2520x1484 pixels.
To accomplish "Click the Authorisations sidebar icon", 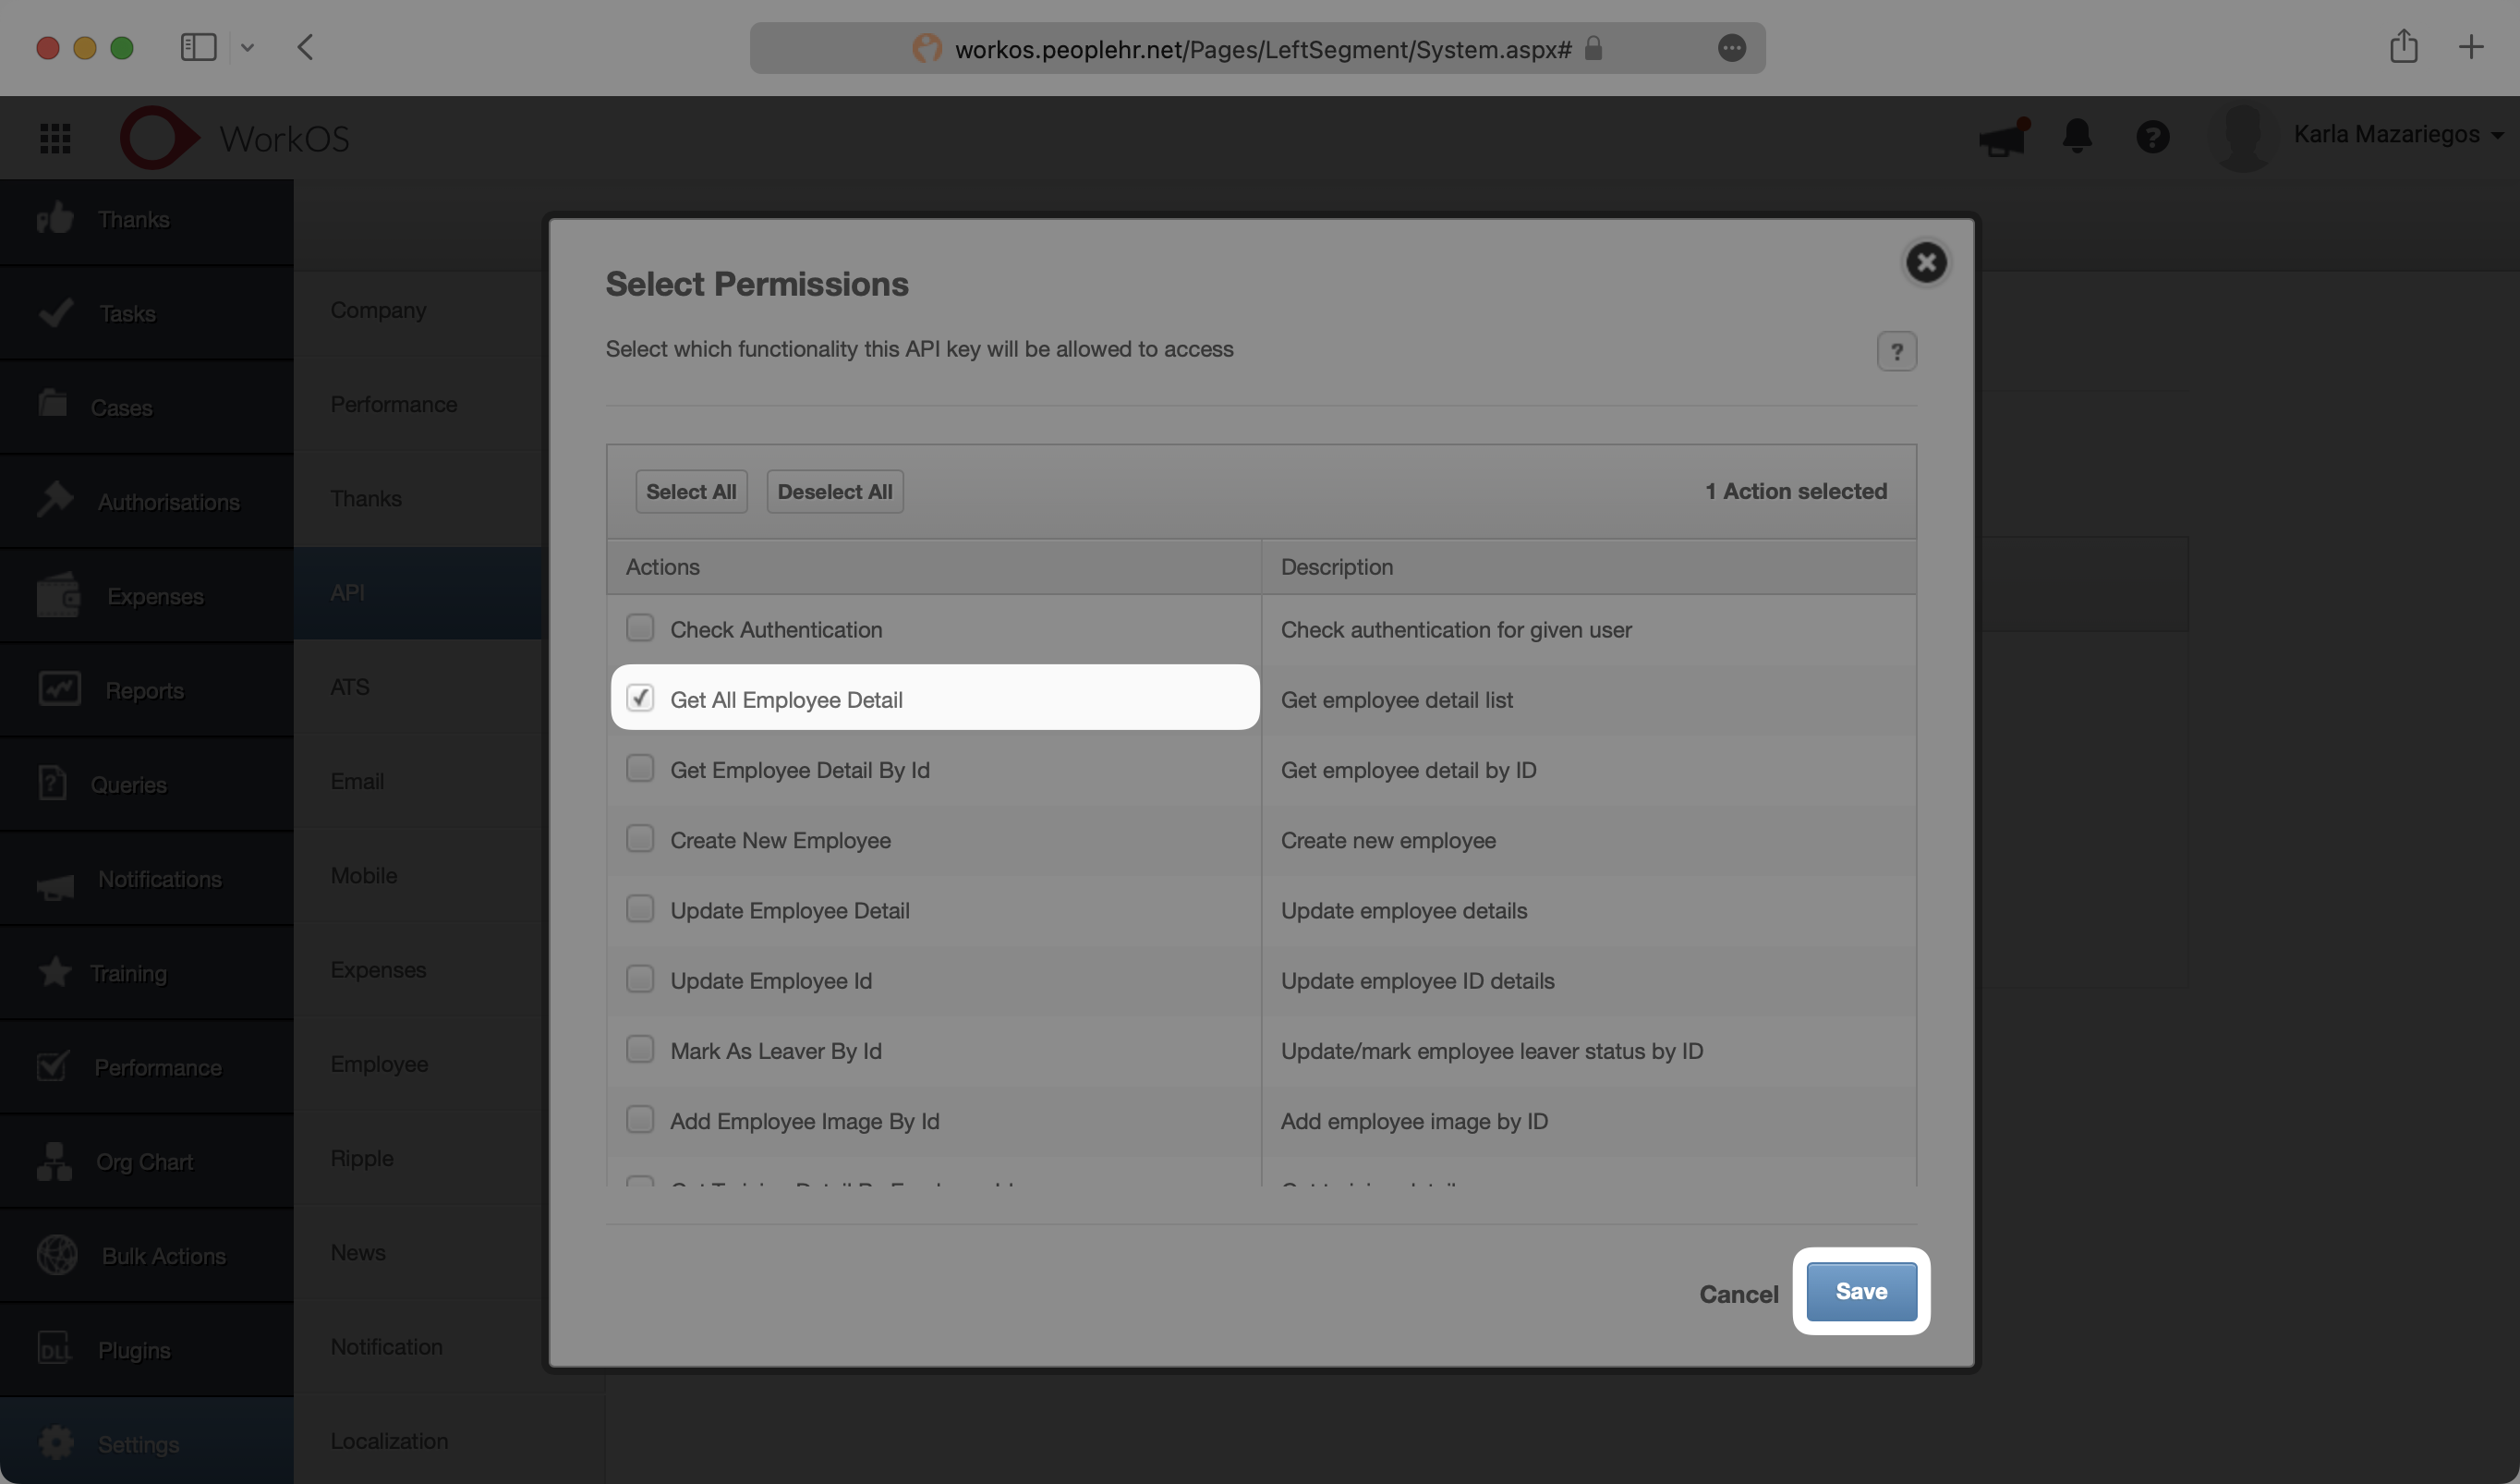I will click(x=55, y=500).
